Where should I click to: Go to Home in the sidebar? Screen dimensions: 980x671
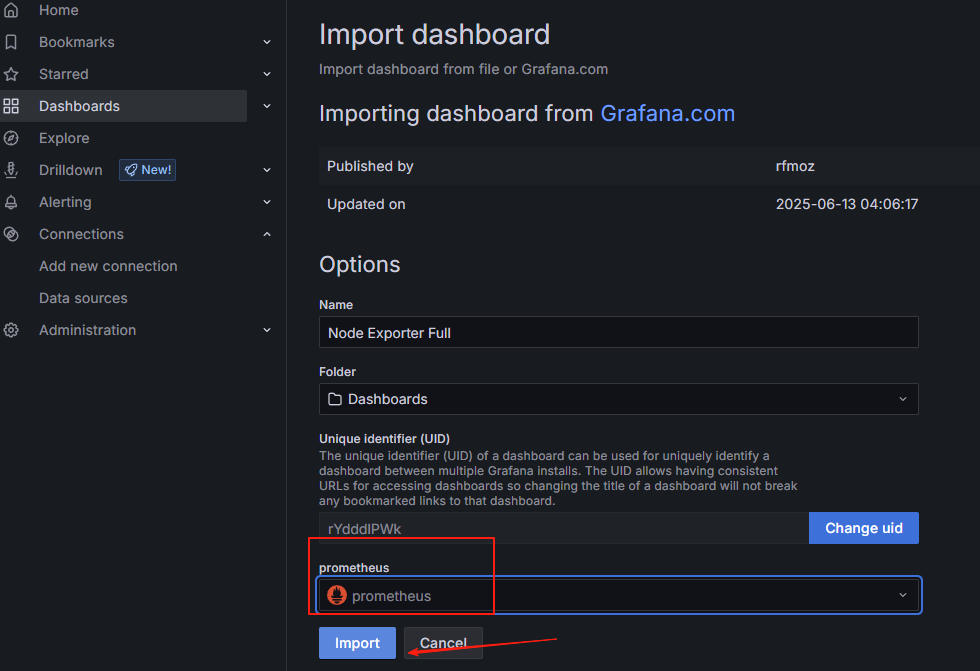(59, 10)
